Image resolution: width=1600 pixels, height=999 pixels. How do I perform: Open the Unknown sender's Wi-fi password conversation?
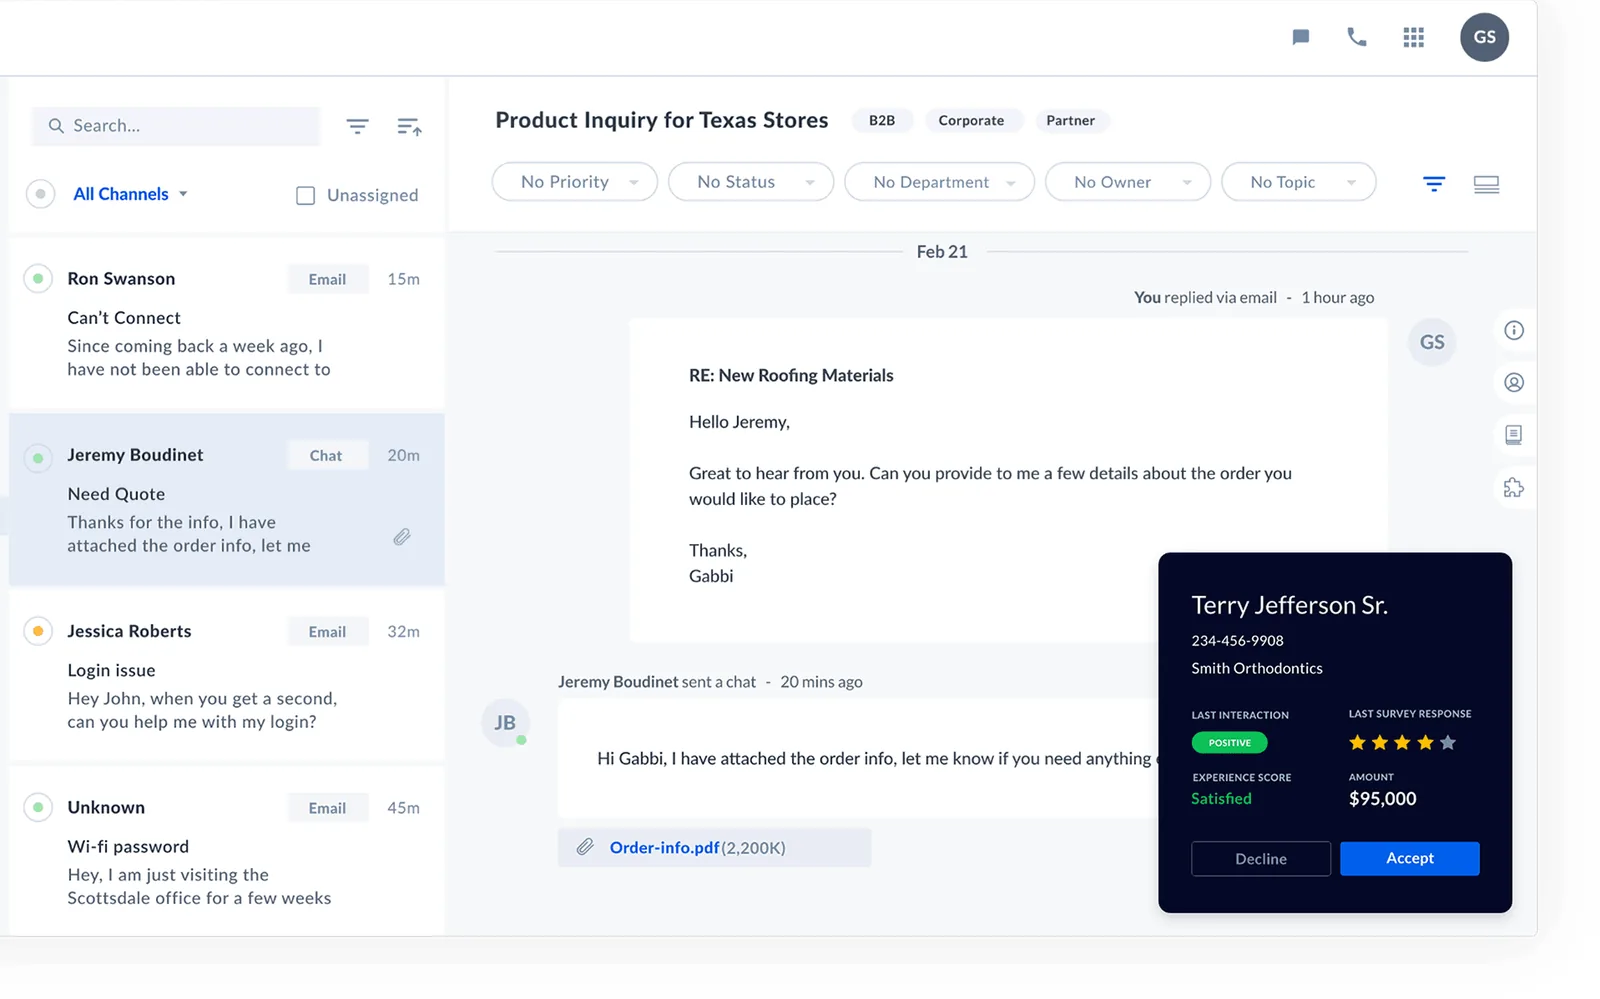pos(227,851)
